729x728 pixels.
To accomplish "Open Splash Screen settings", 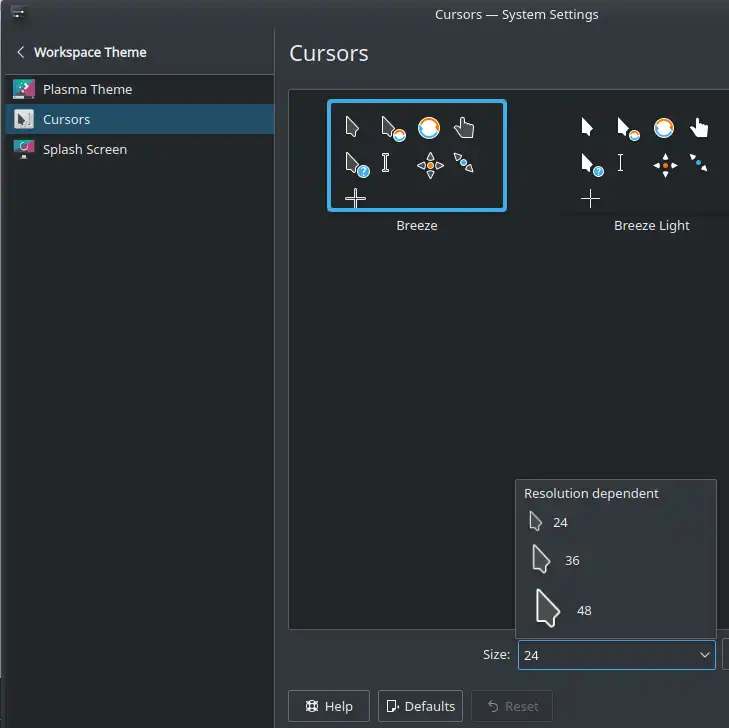I will [139, 149].
